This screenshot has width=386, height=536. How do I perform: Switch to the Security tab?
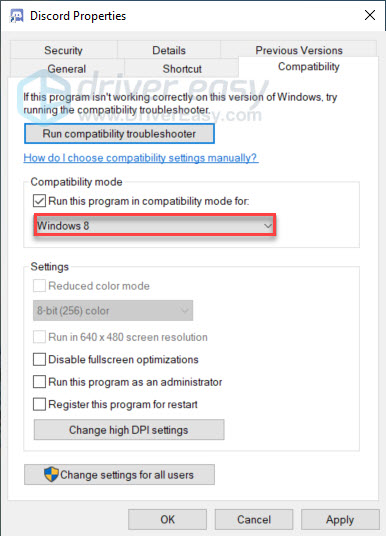(x=64, y=50)
